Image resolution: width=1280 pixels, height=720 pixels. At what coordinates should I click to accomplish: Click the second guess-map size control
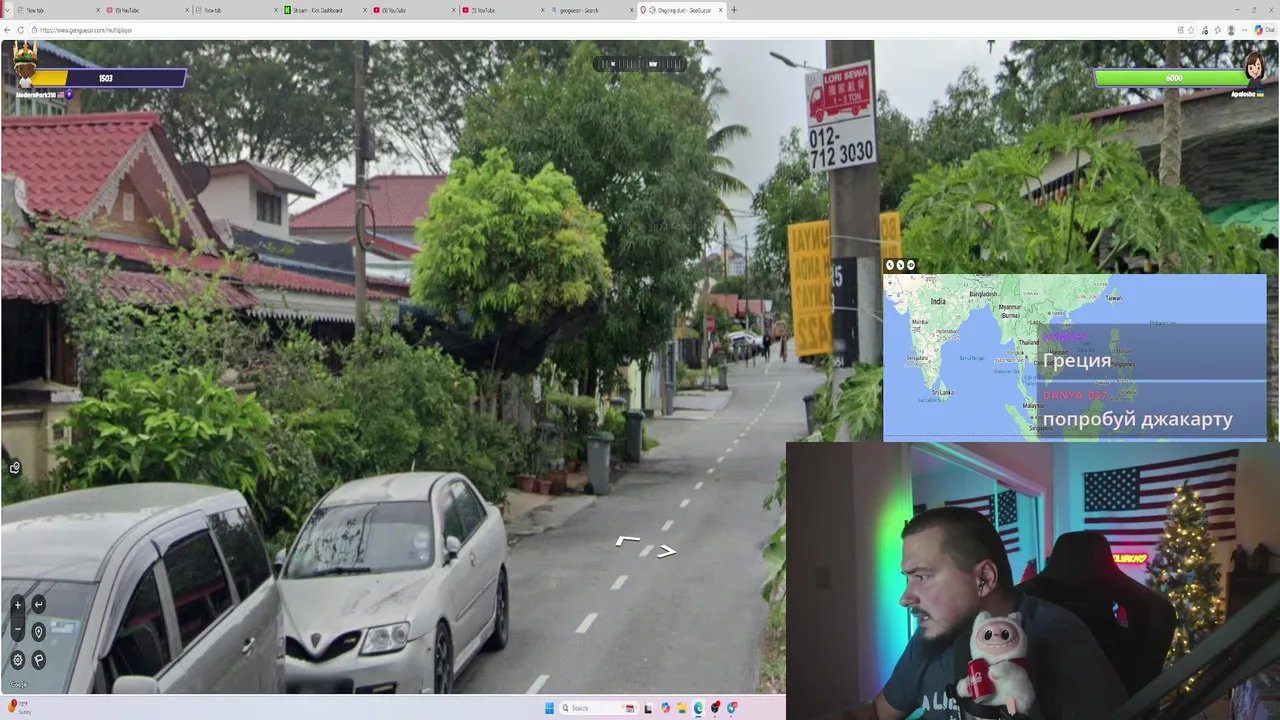[900, 265]
